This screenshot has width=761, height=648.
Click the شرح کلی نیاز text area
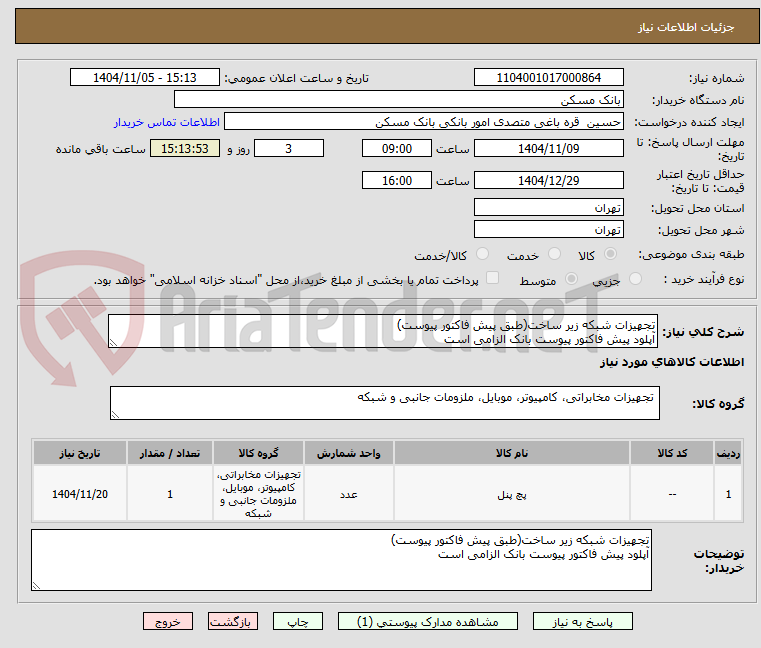click(x=383, y=331)
